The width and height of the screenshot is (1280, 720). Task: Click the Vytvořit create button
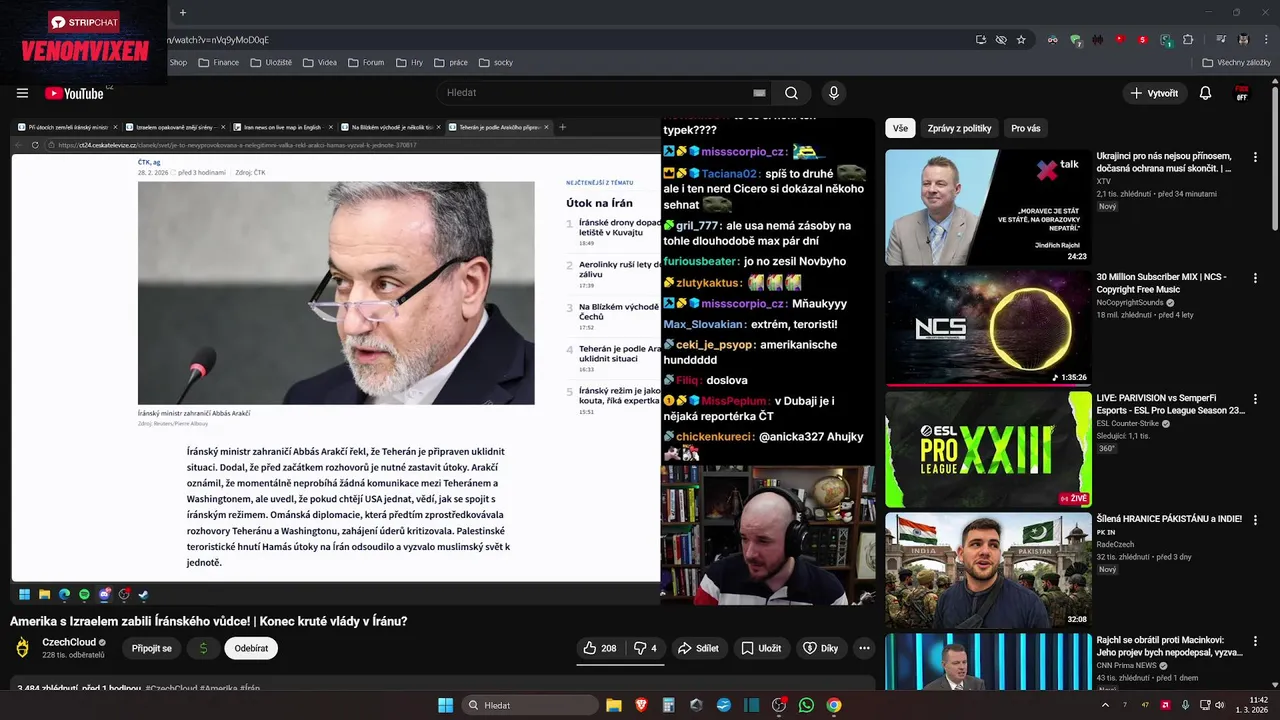click(1154, 93)
